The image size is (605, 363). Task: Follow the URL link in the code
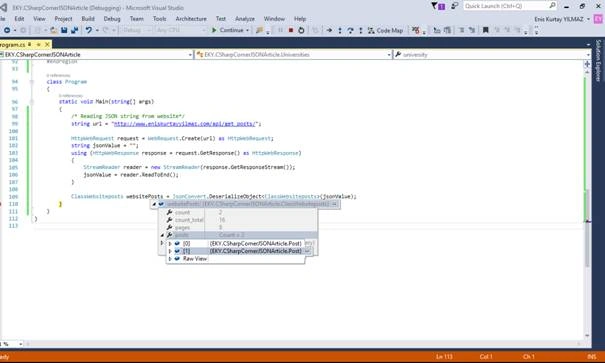(x=184, y=124)
